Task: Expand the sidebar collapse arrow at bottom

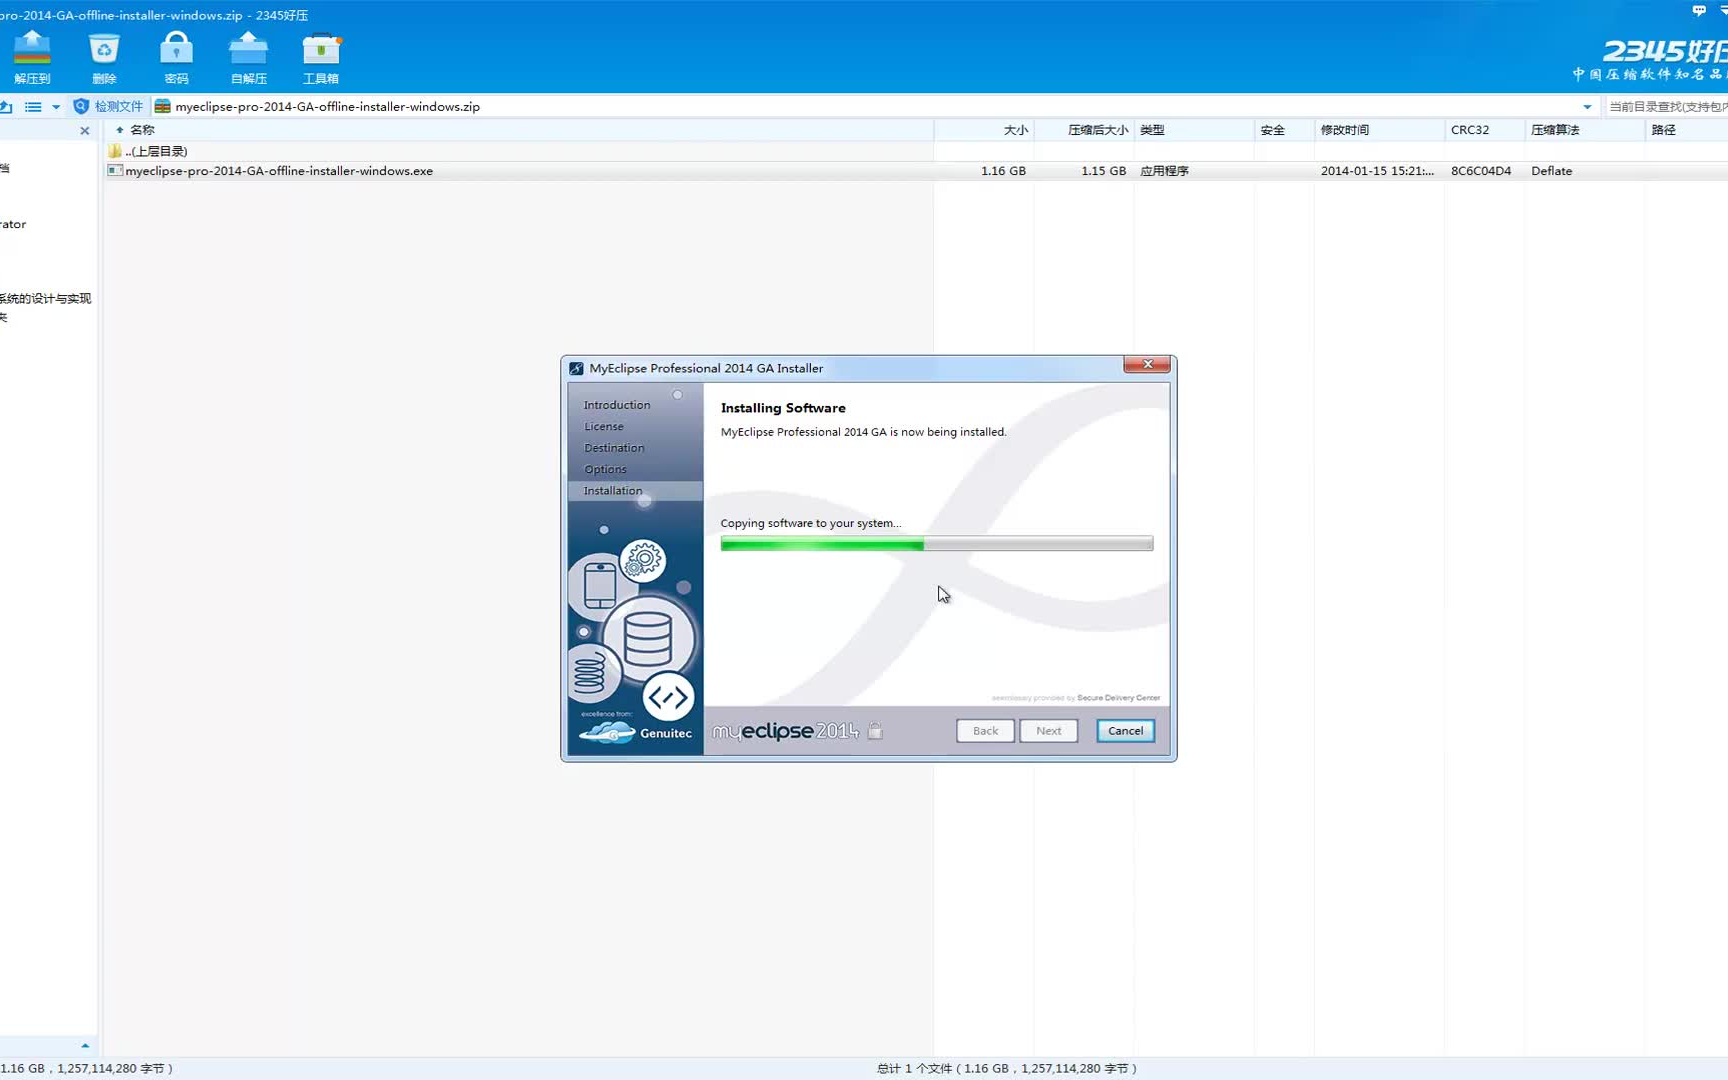Action: (x=85, y=1046)
